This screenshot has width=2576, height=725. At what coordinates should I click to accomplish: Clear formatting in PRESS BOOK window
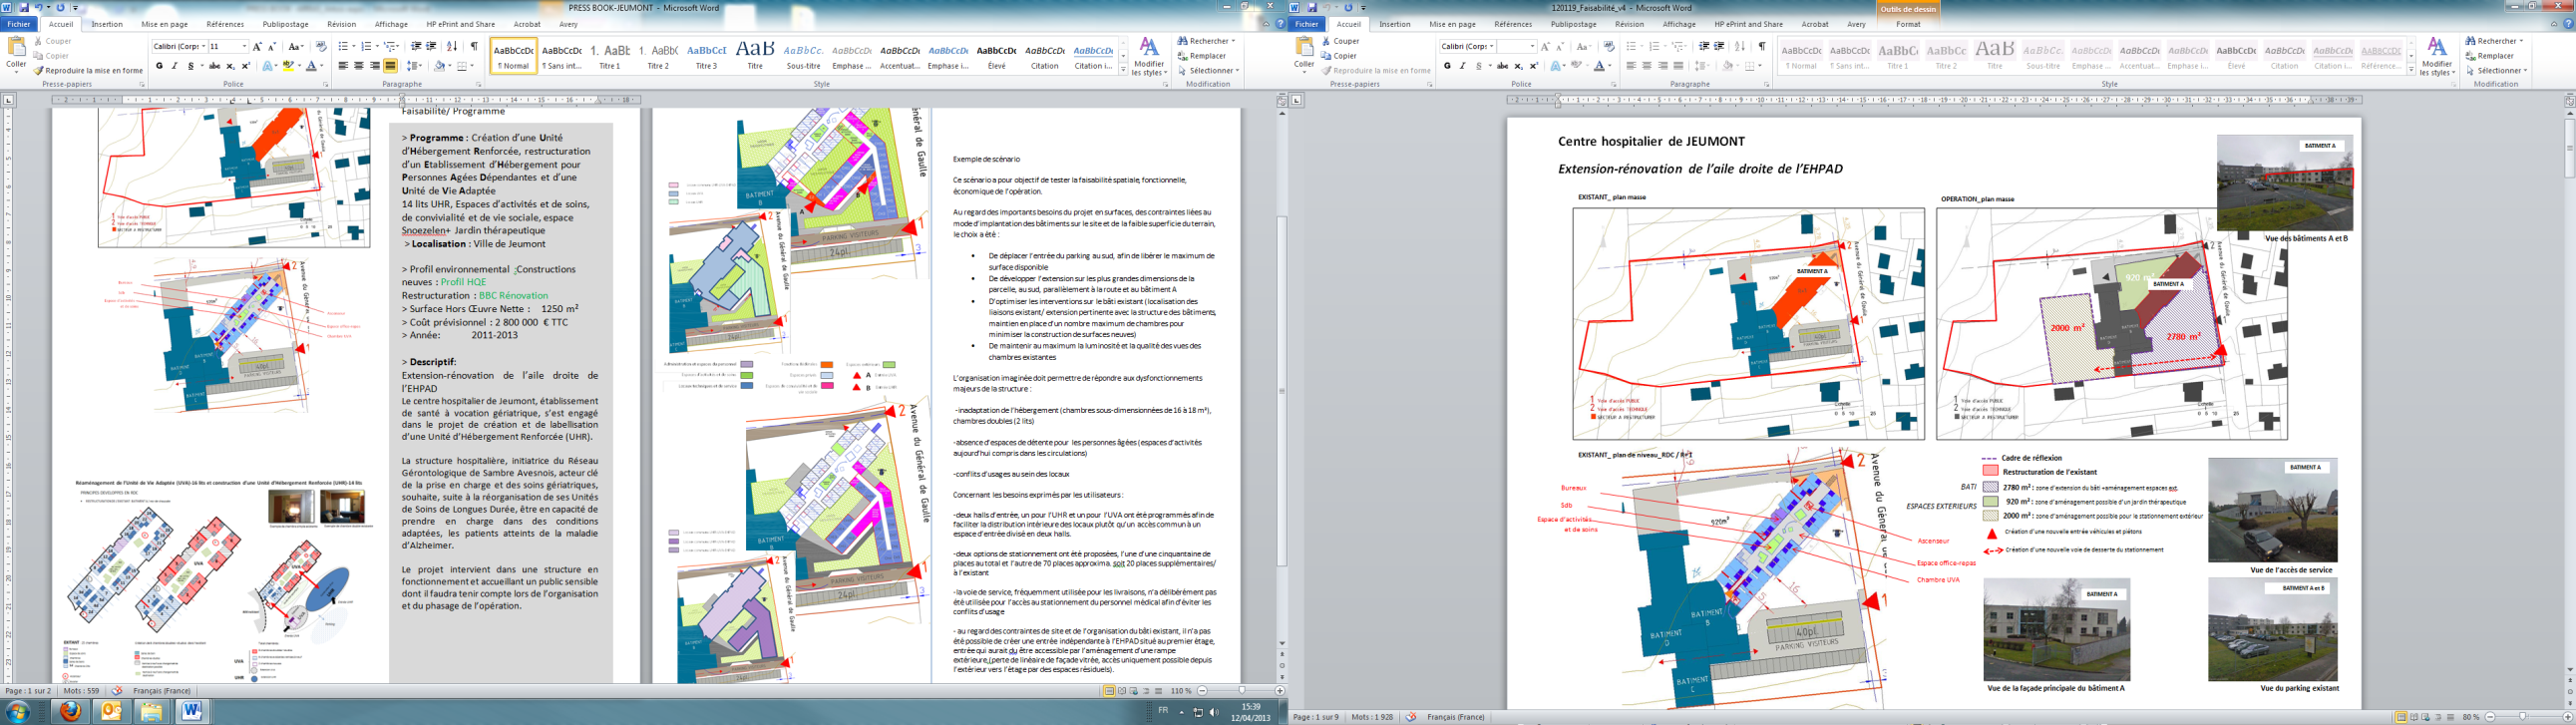[321, 46]
